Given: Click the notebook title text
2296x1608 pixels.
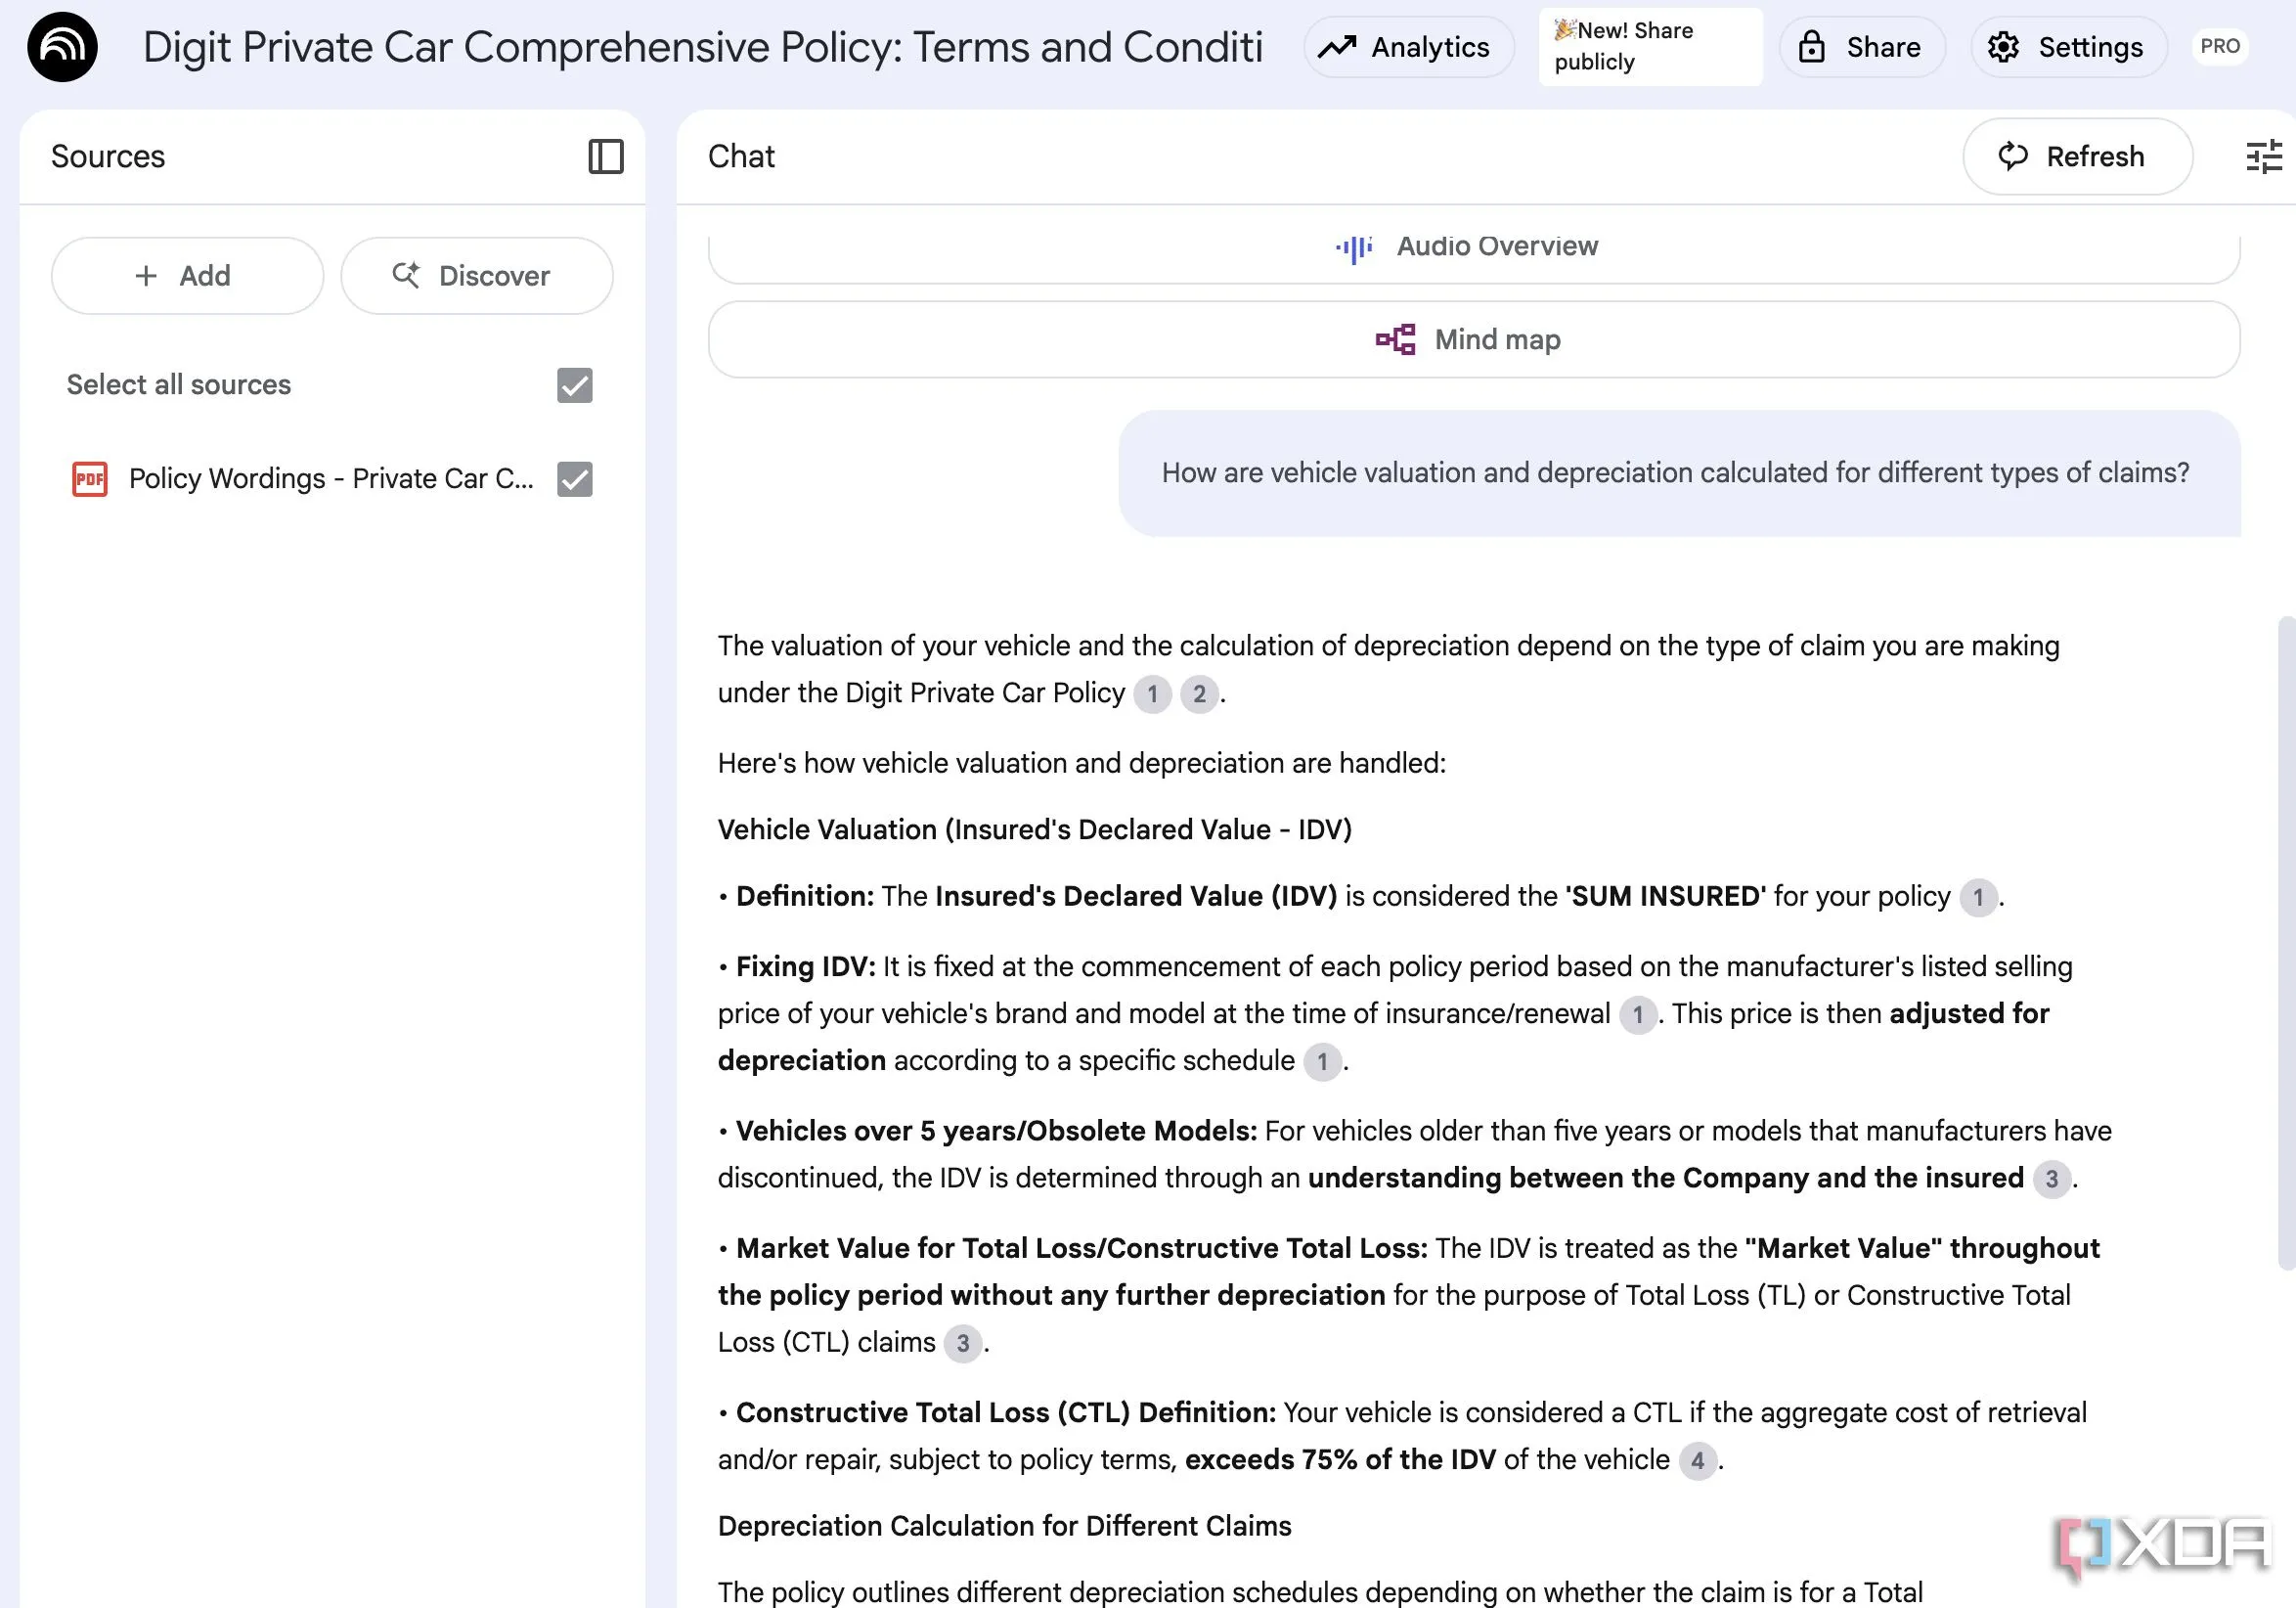Looking at the screenshot, I should click(702, 47).
